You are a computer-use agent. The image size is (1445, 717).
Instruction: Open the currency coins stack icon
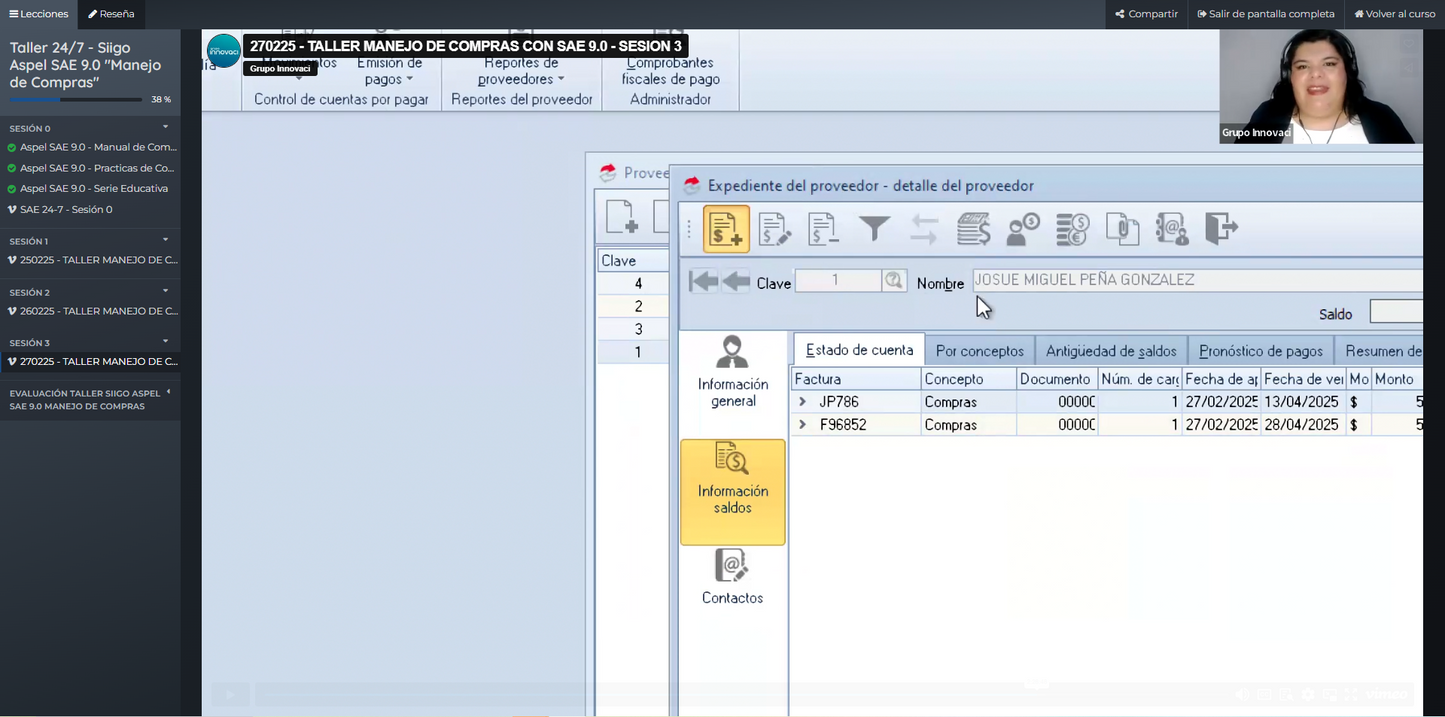point(1073,229)
